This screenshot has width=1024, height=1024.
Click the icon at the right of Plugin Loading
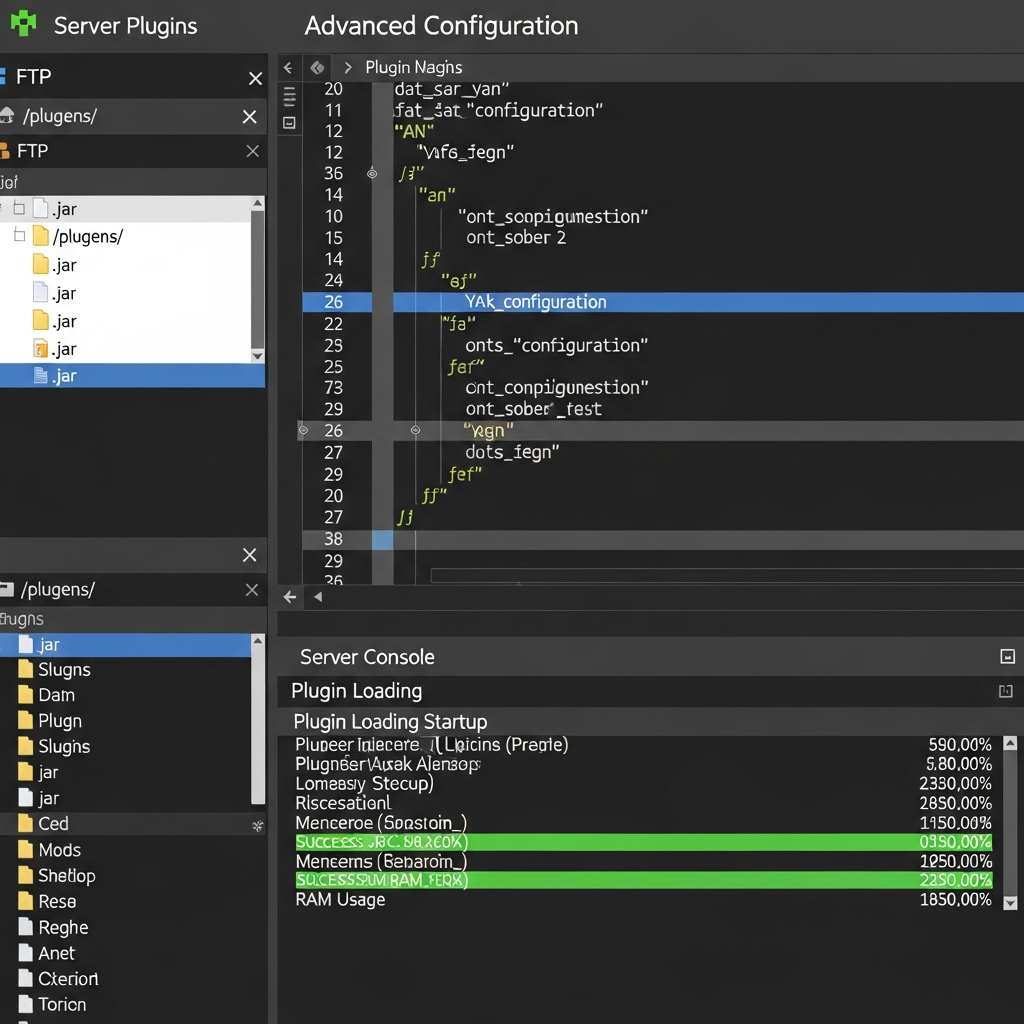pos(1006,691)
